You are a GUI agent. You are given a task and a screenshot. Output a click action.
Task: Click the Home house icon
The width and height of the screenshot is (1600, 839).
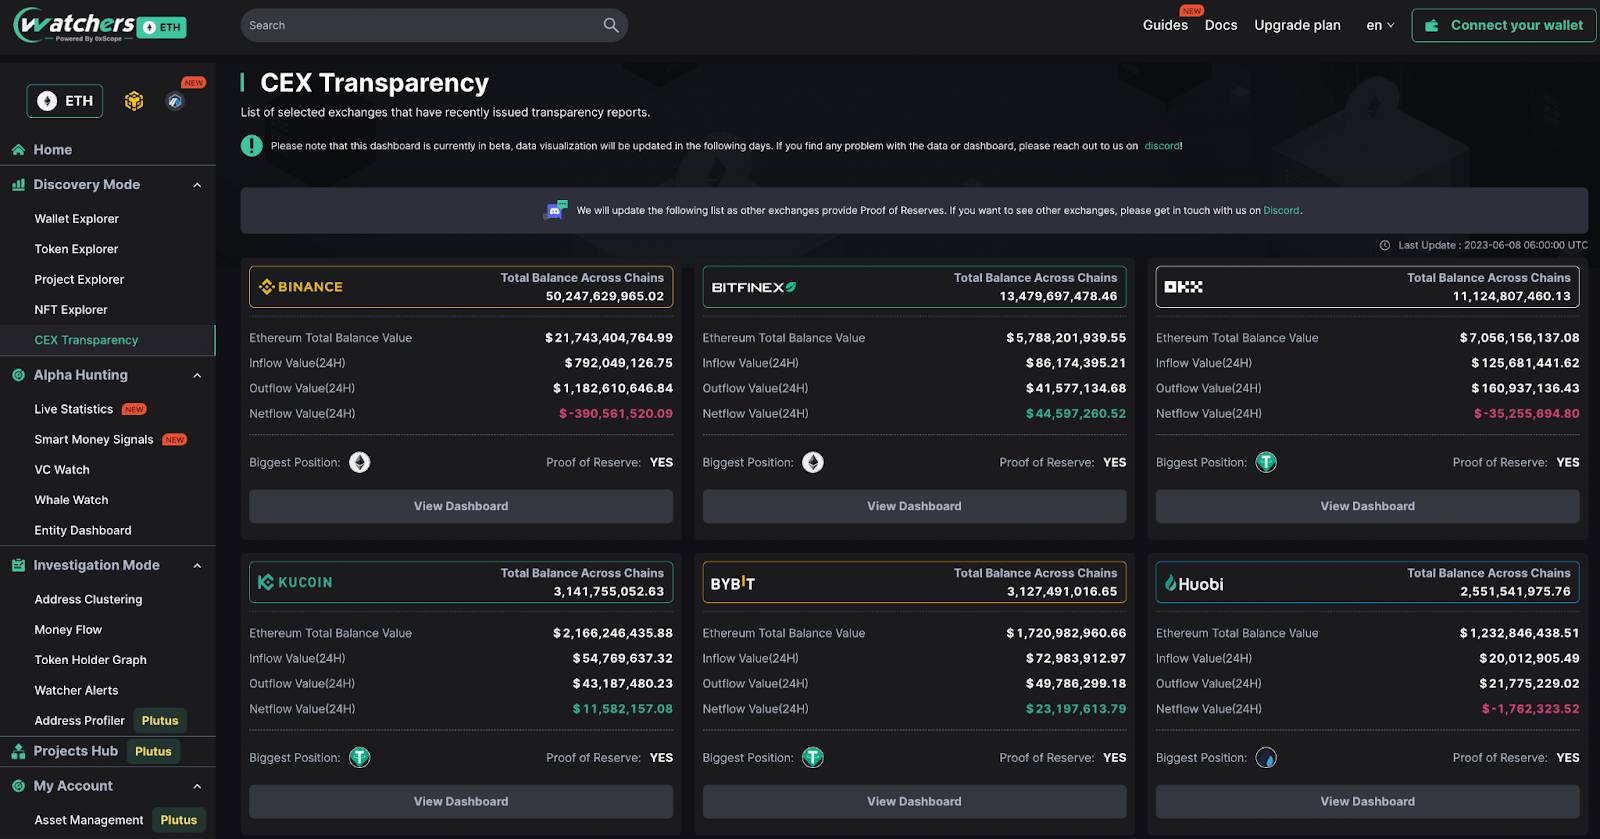(x=18, y=150)
